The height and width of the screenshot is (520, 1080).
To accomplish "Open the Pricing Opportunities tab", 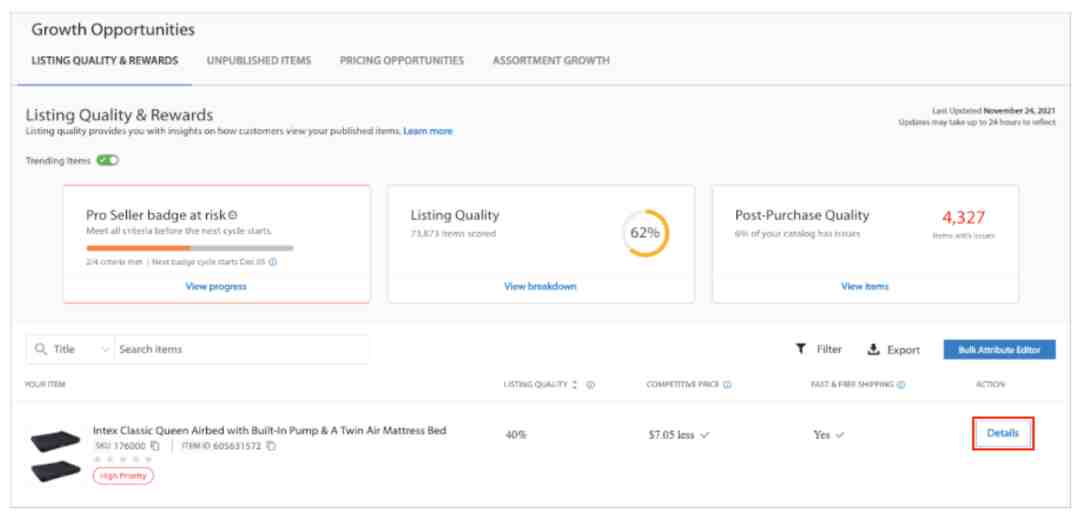I will [x=401, y=60].
